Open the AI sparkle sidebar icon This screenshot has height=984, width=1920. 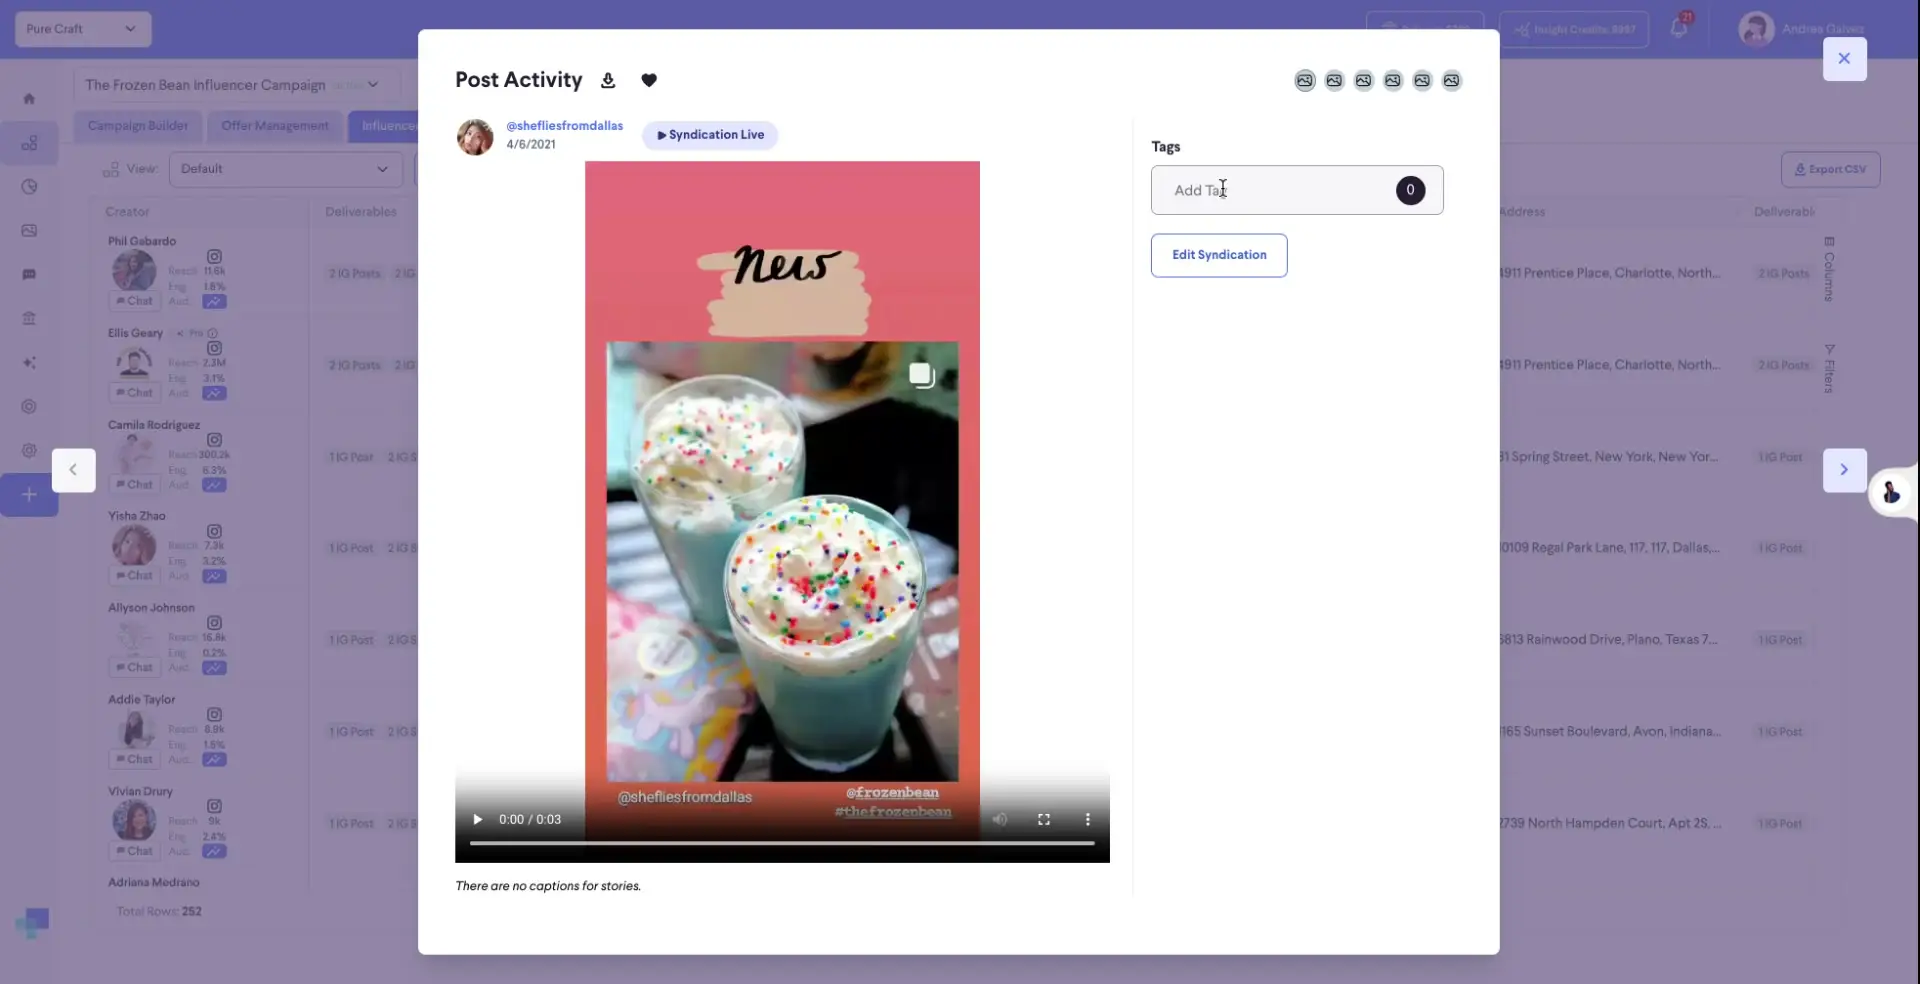coord(29,363)
